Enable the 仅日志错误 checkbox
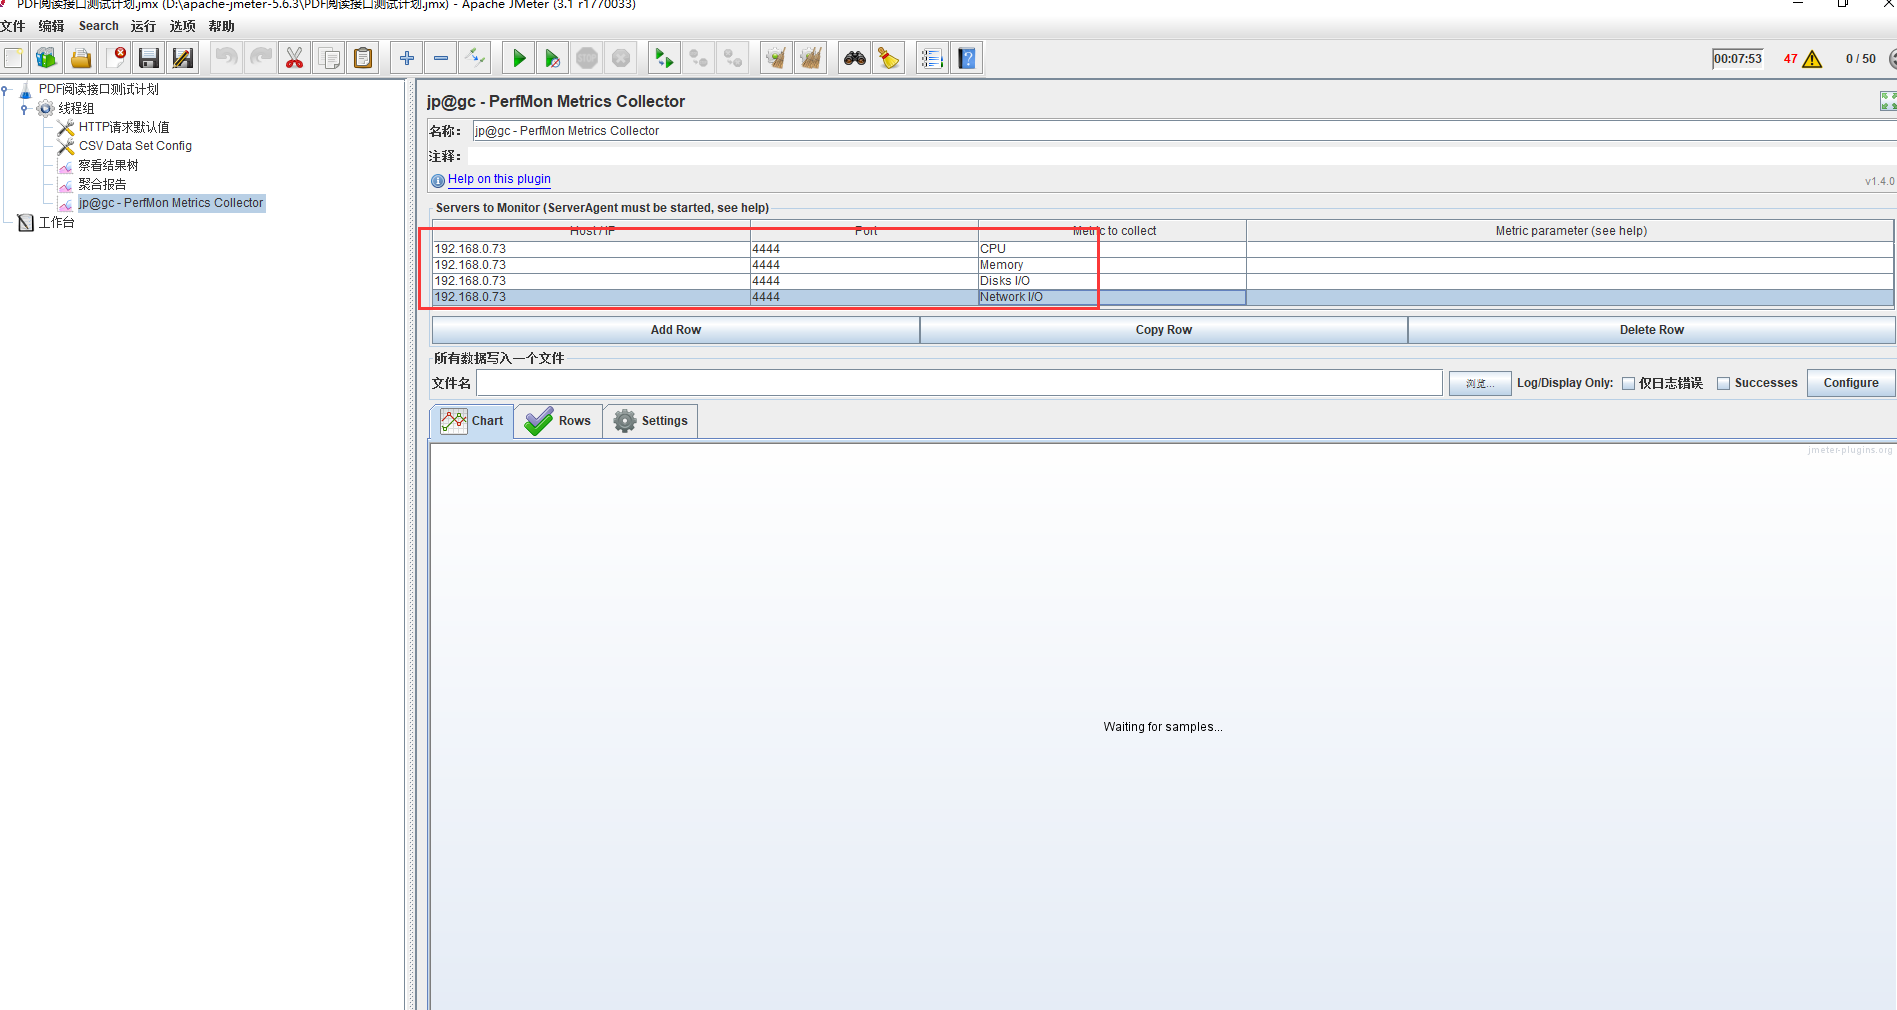1897x1010 pixels. point(1628,384)
